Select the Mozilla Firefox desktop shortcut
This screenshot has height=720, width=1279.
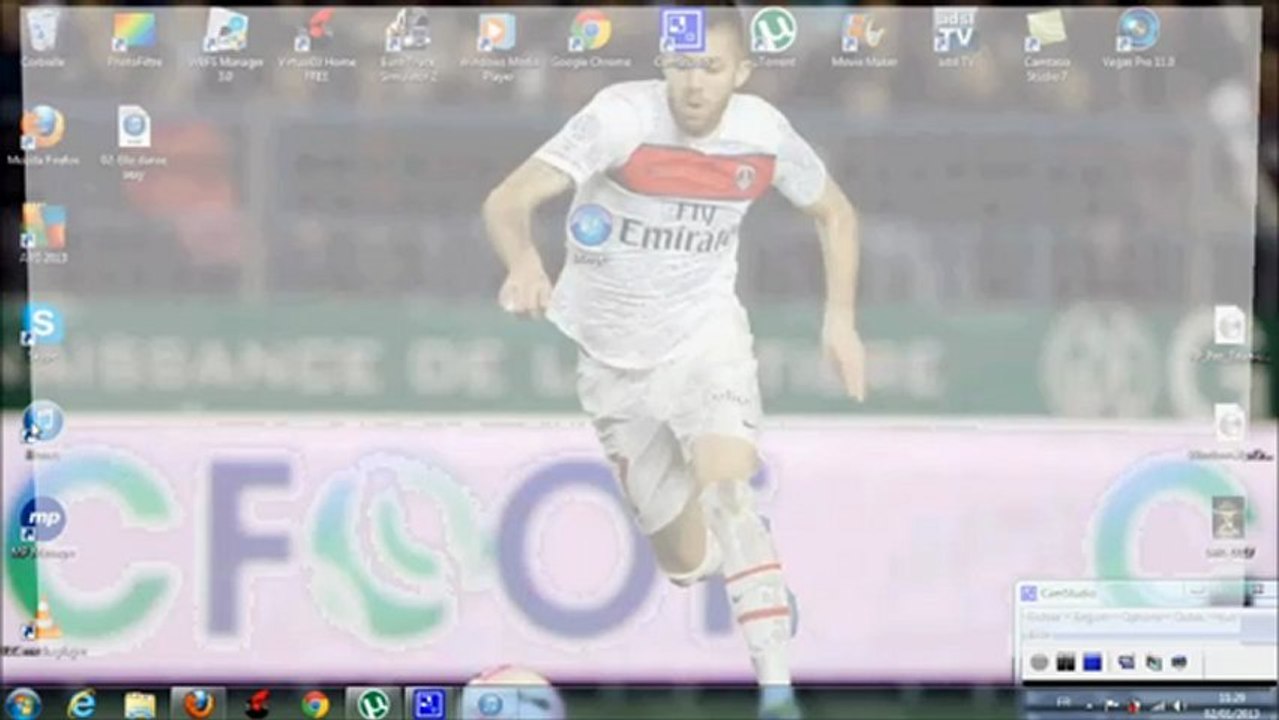43,136
